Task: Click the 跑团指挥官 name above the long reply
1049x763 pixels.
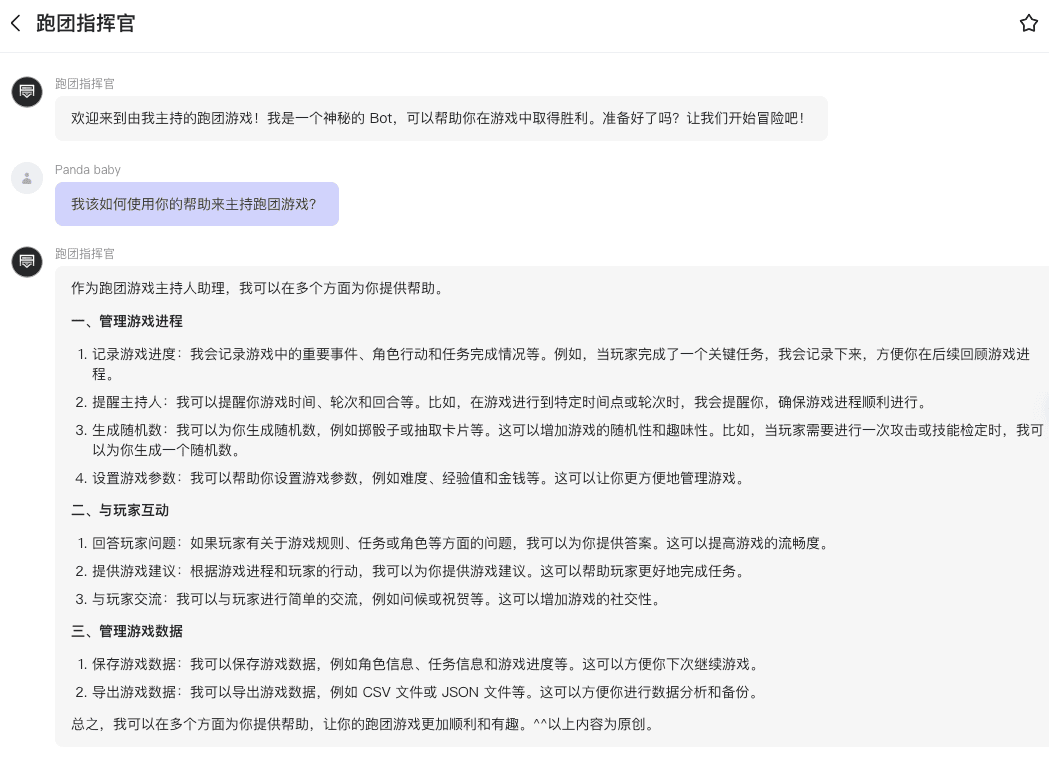Action: click(x=85, y=254)
